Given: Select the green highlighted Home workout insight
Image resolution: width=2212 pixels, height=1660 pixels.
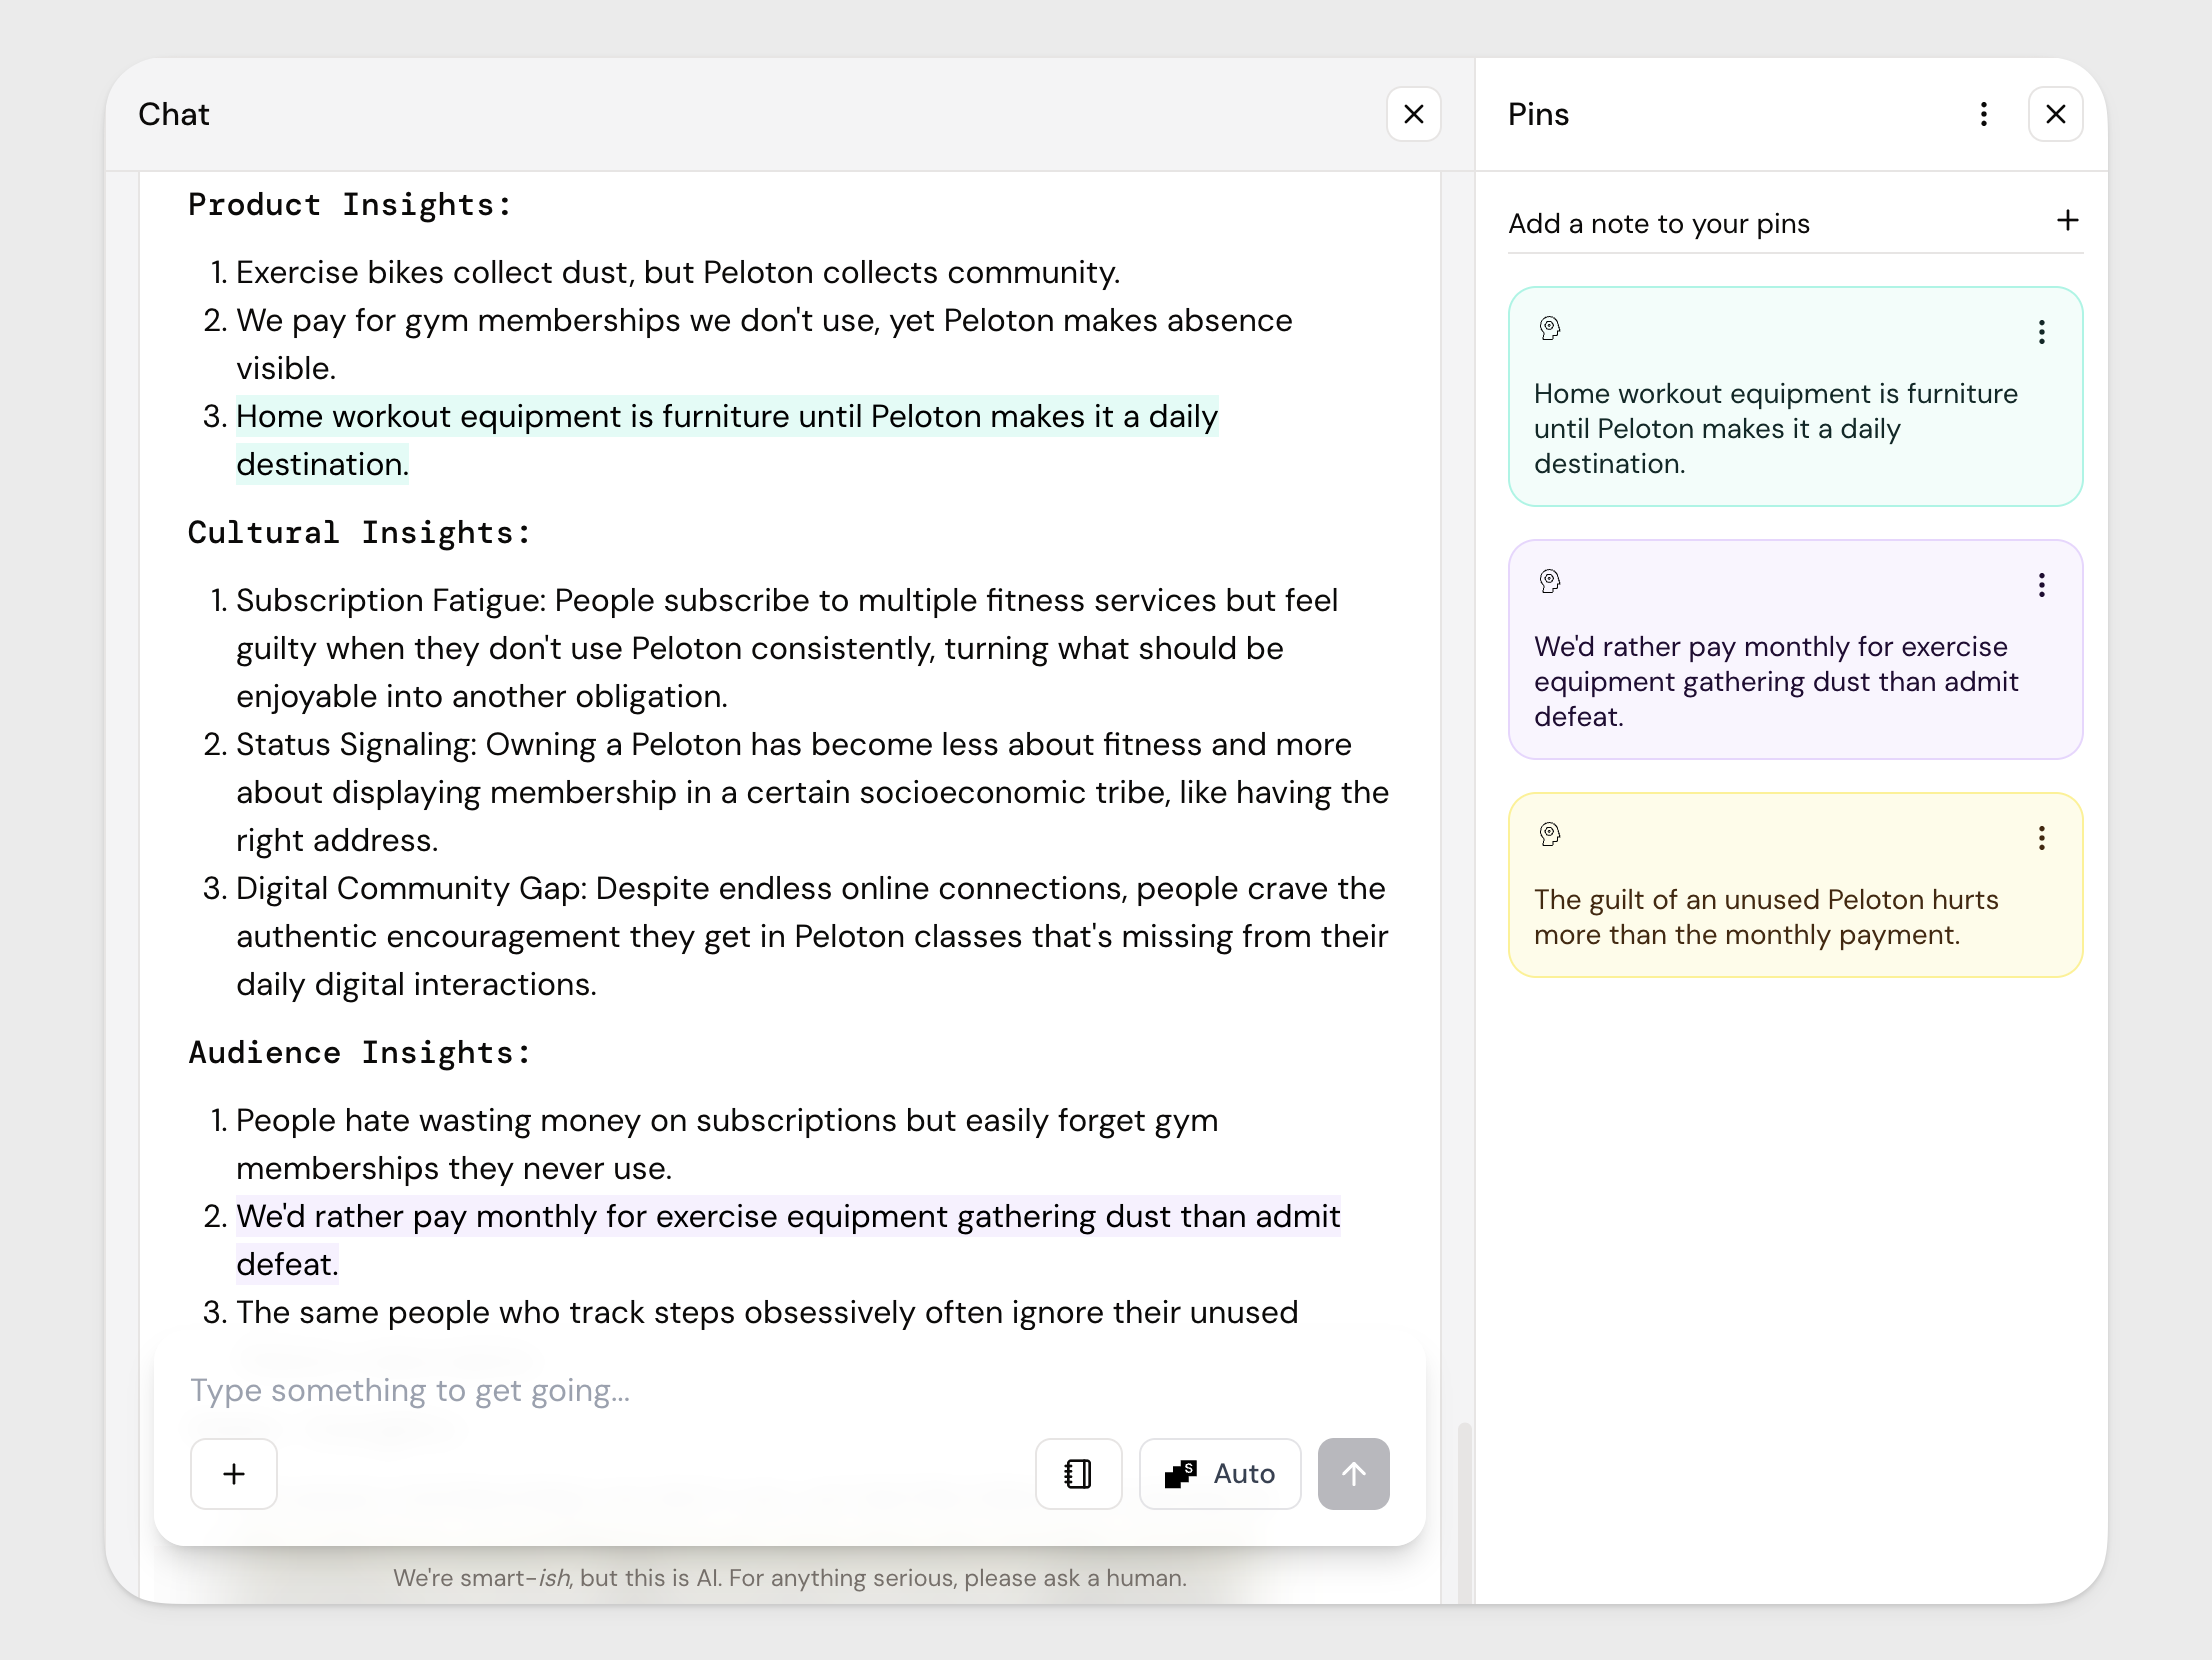Looking at the screenshot, I should 726,417.
